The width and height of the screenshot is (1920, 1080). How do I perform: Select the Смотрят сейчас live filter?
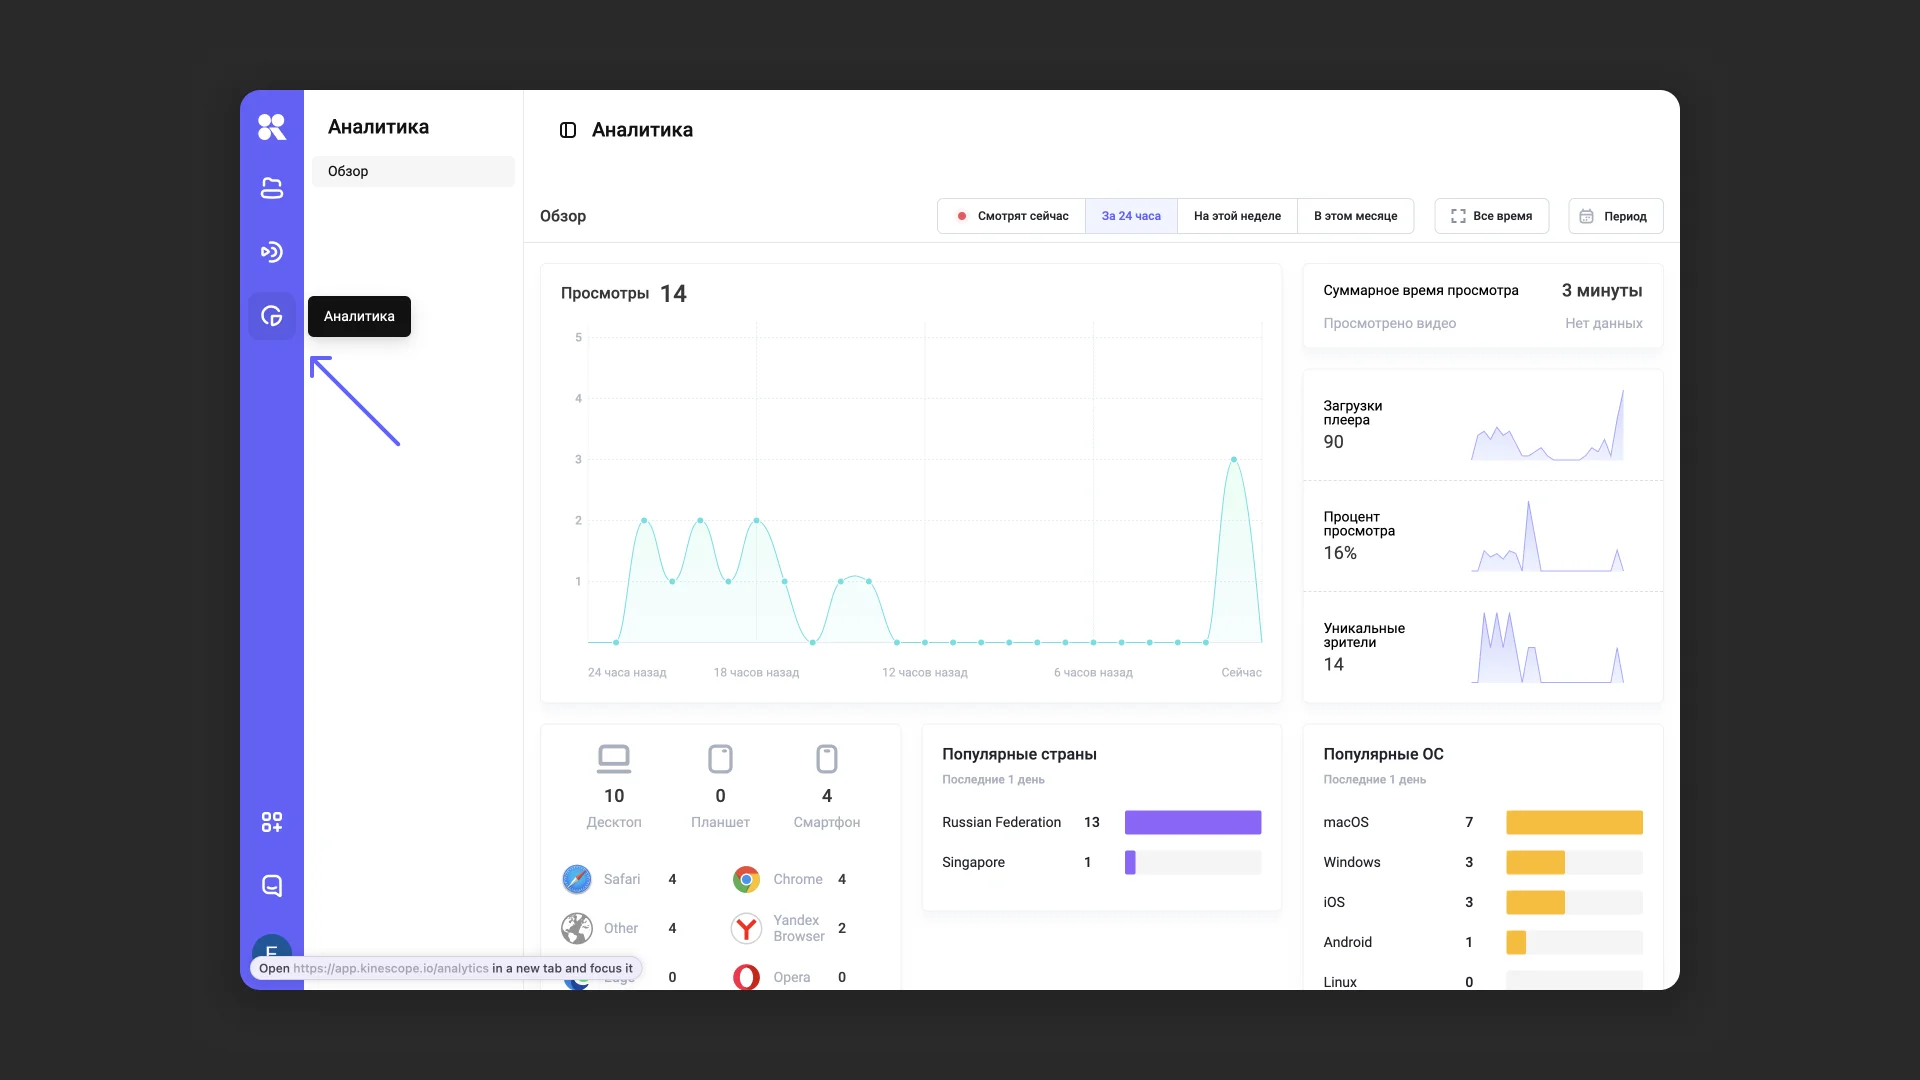1012,216
